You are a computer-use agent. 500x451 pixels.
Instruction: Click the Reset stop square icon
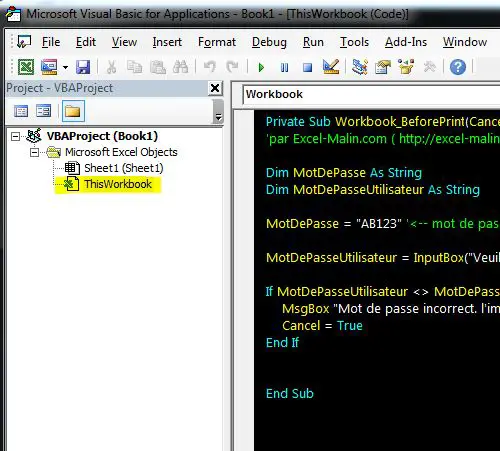click(x=307, y=68)
